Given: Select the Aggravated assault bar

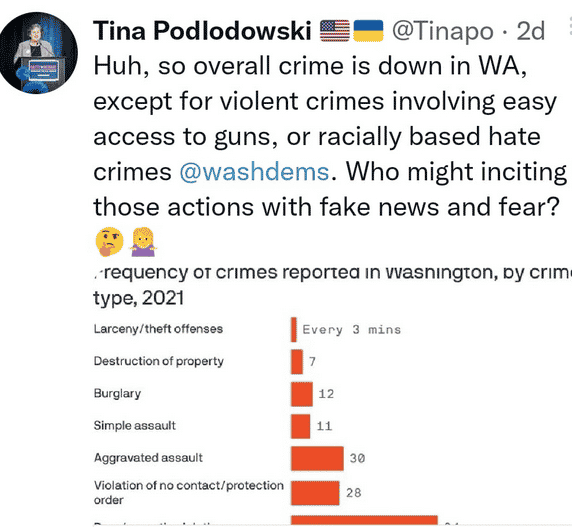Looking at the screenshot, I should tap(317, 458).
